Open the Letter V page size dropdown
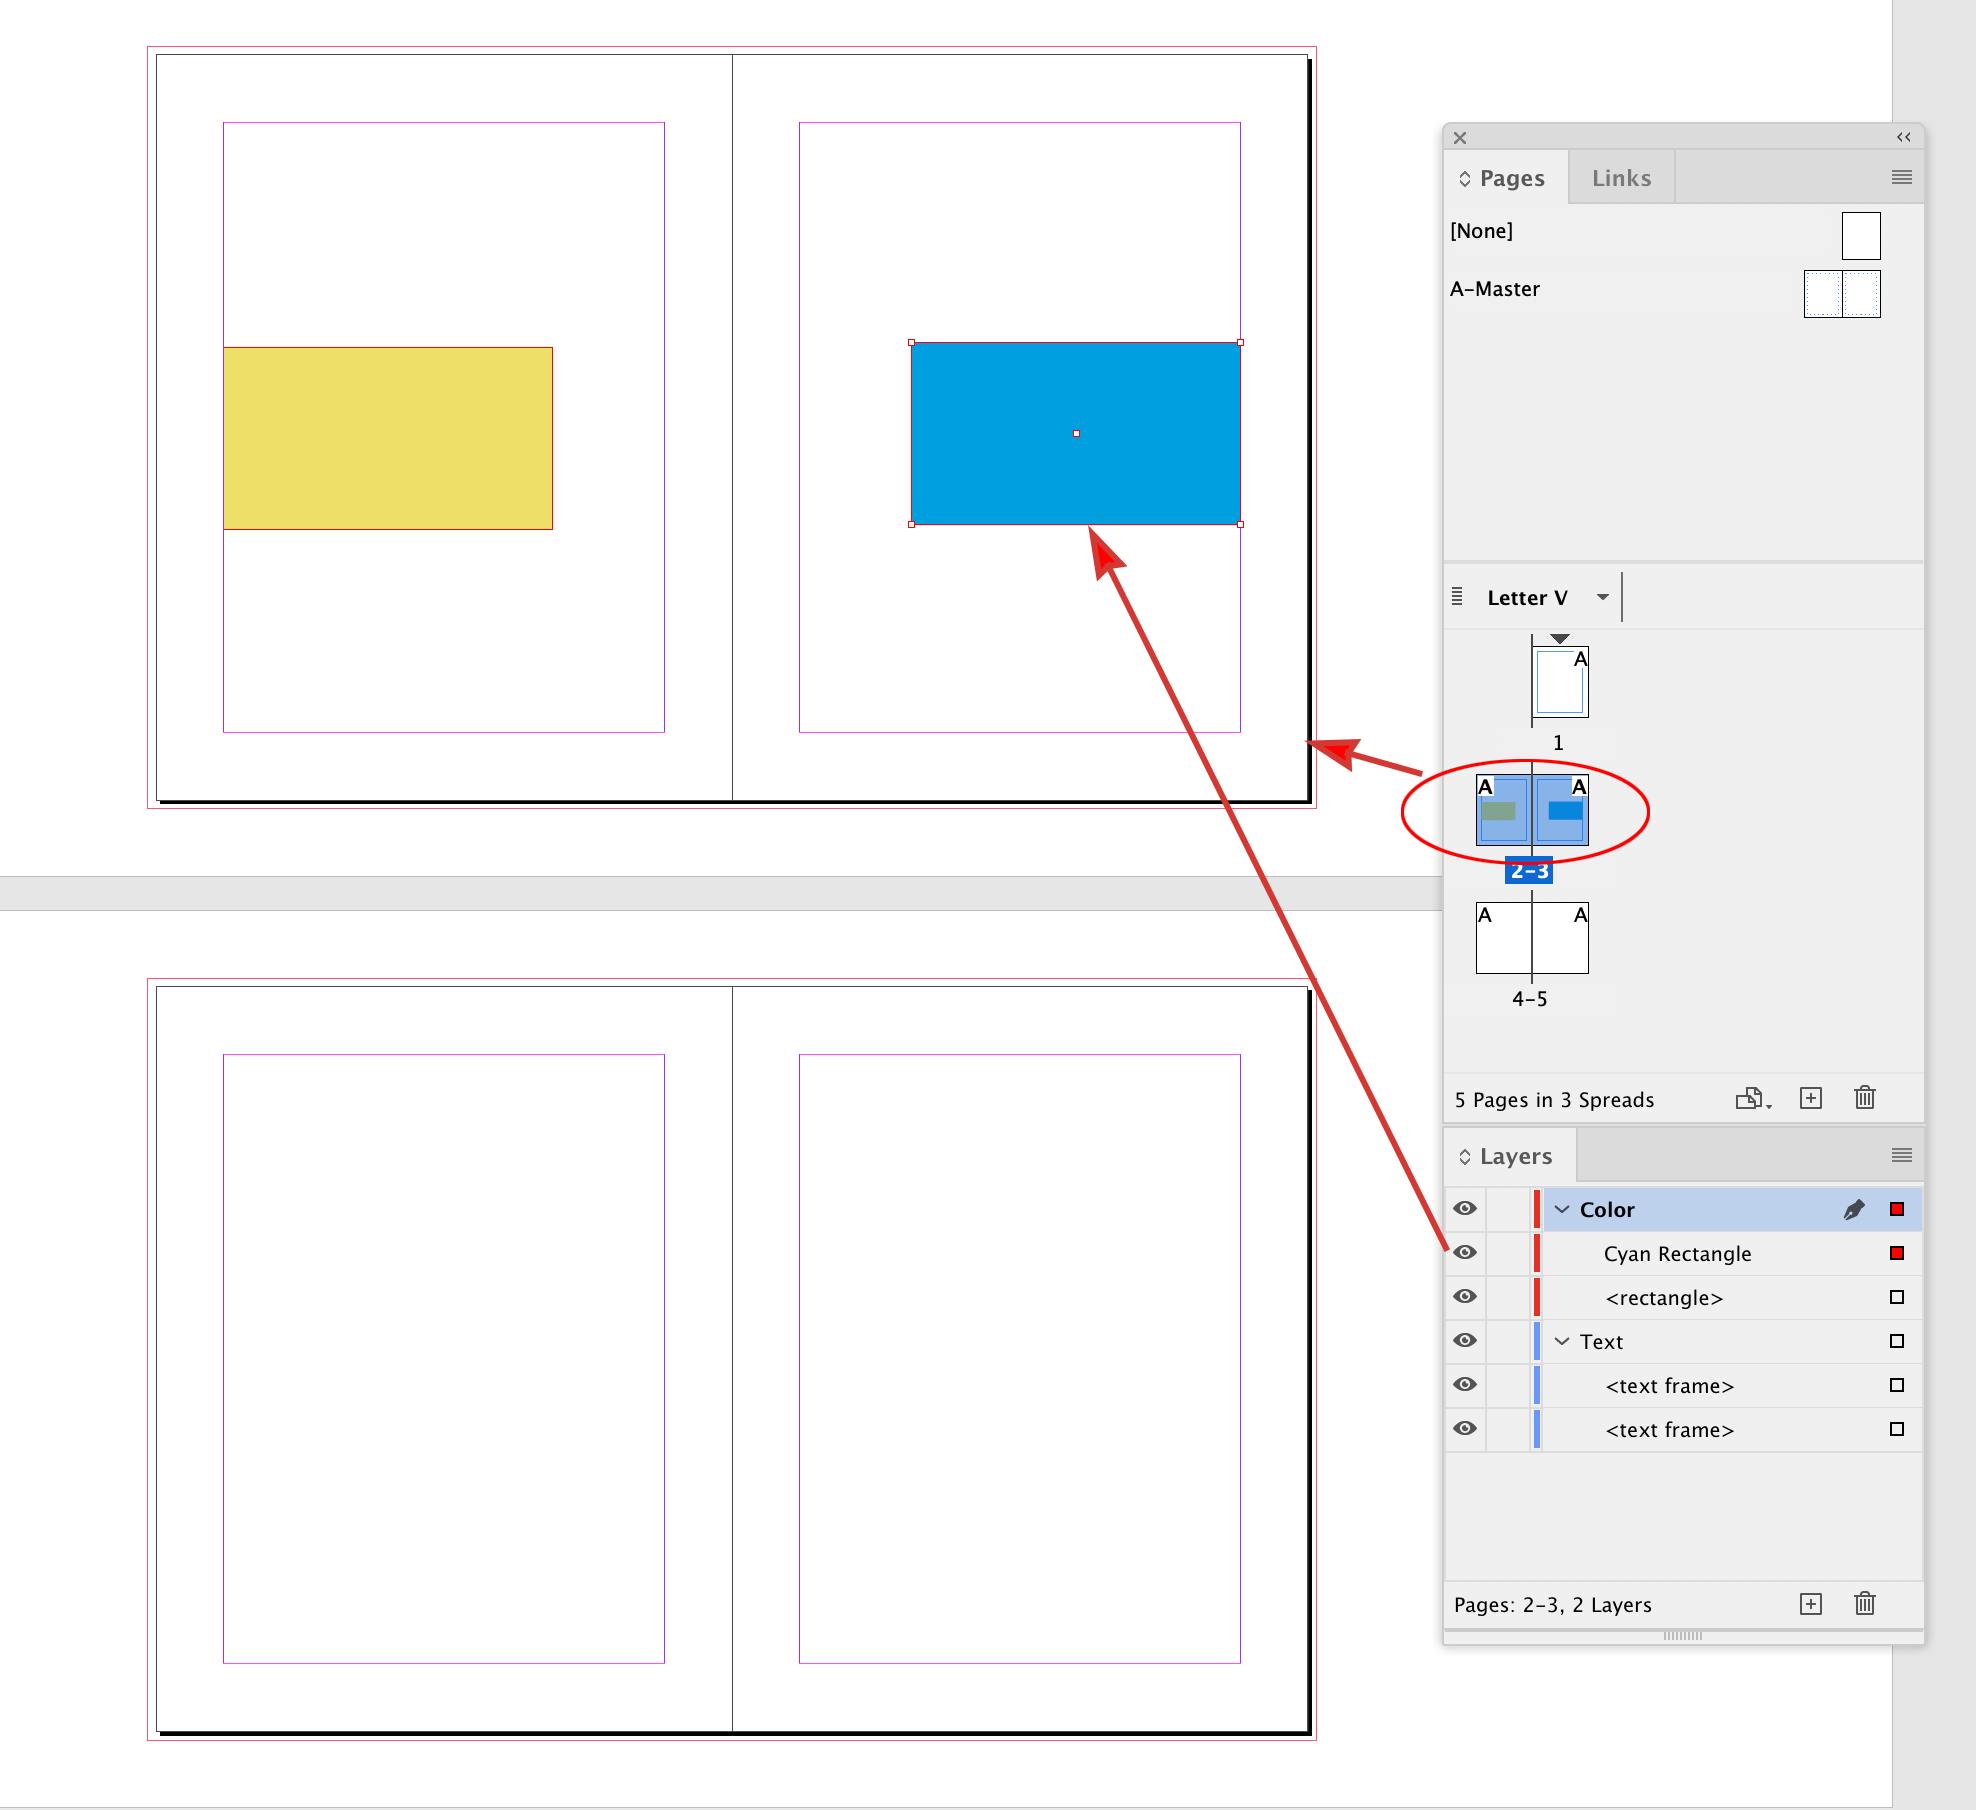Screen dimensions: 1976x1810 point(1602,597)
